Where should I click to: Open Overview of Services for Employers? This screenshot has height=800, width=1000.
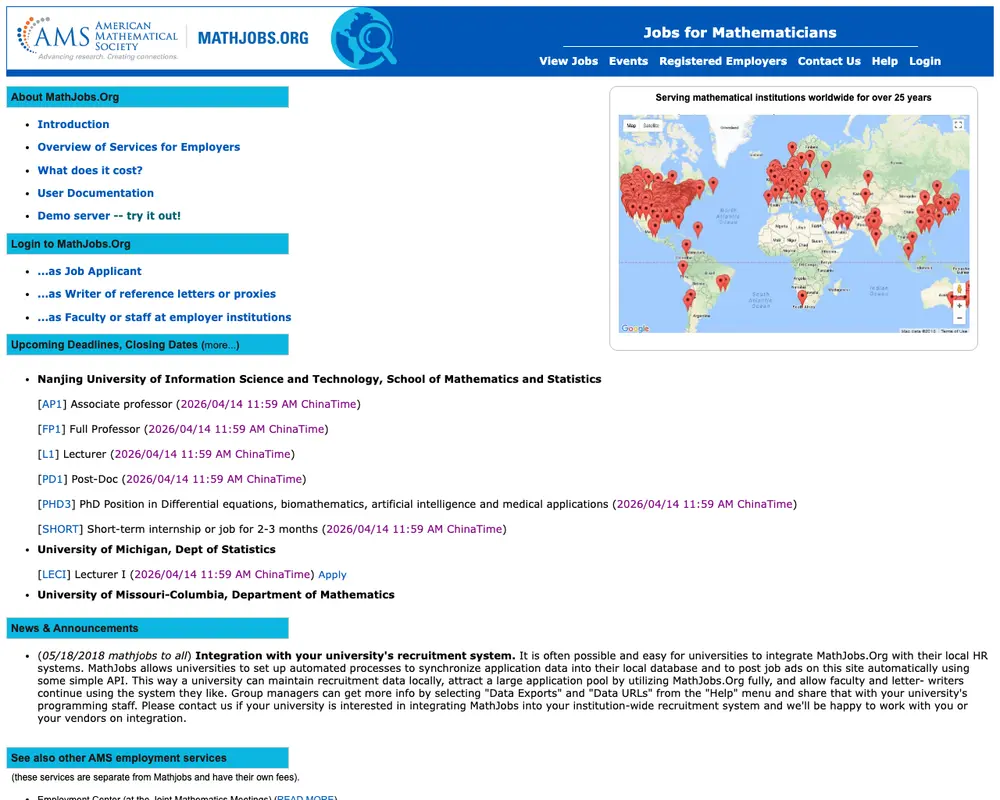point(138,147)
